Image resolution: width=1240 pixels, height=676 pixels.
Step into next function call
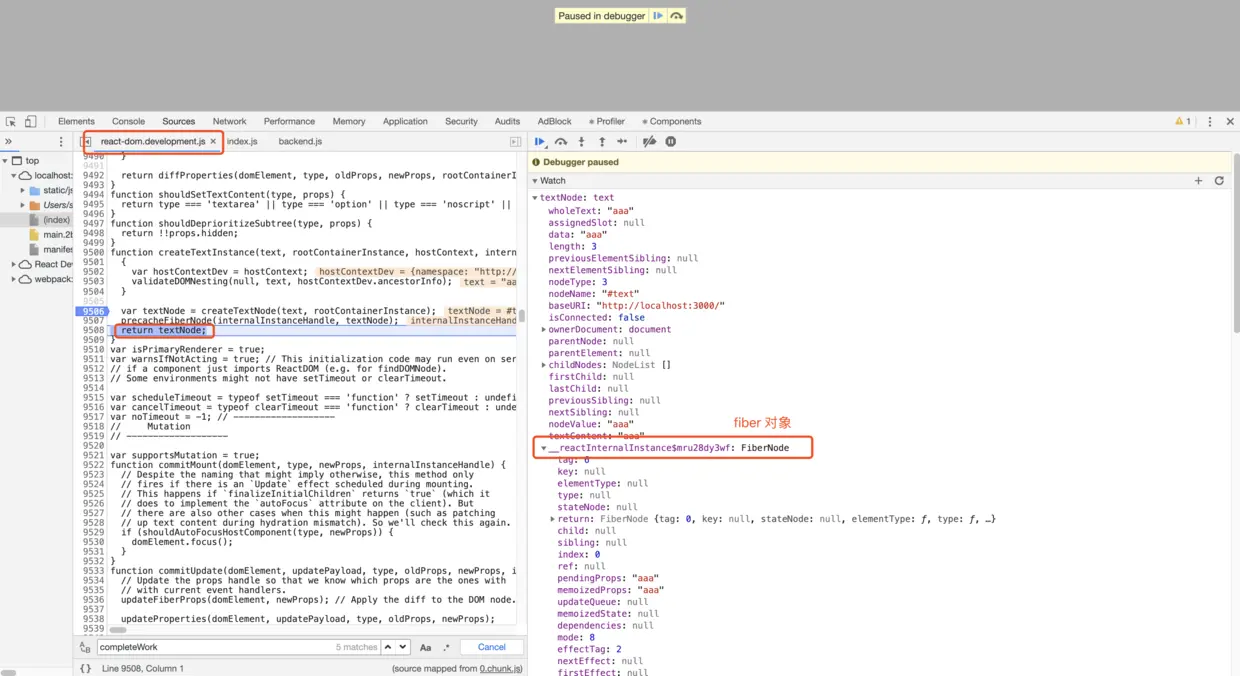pos(582,142)
